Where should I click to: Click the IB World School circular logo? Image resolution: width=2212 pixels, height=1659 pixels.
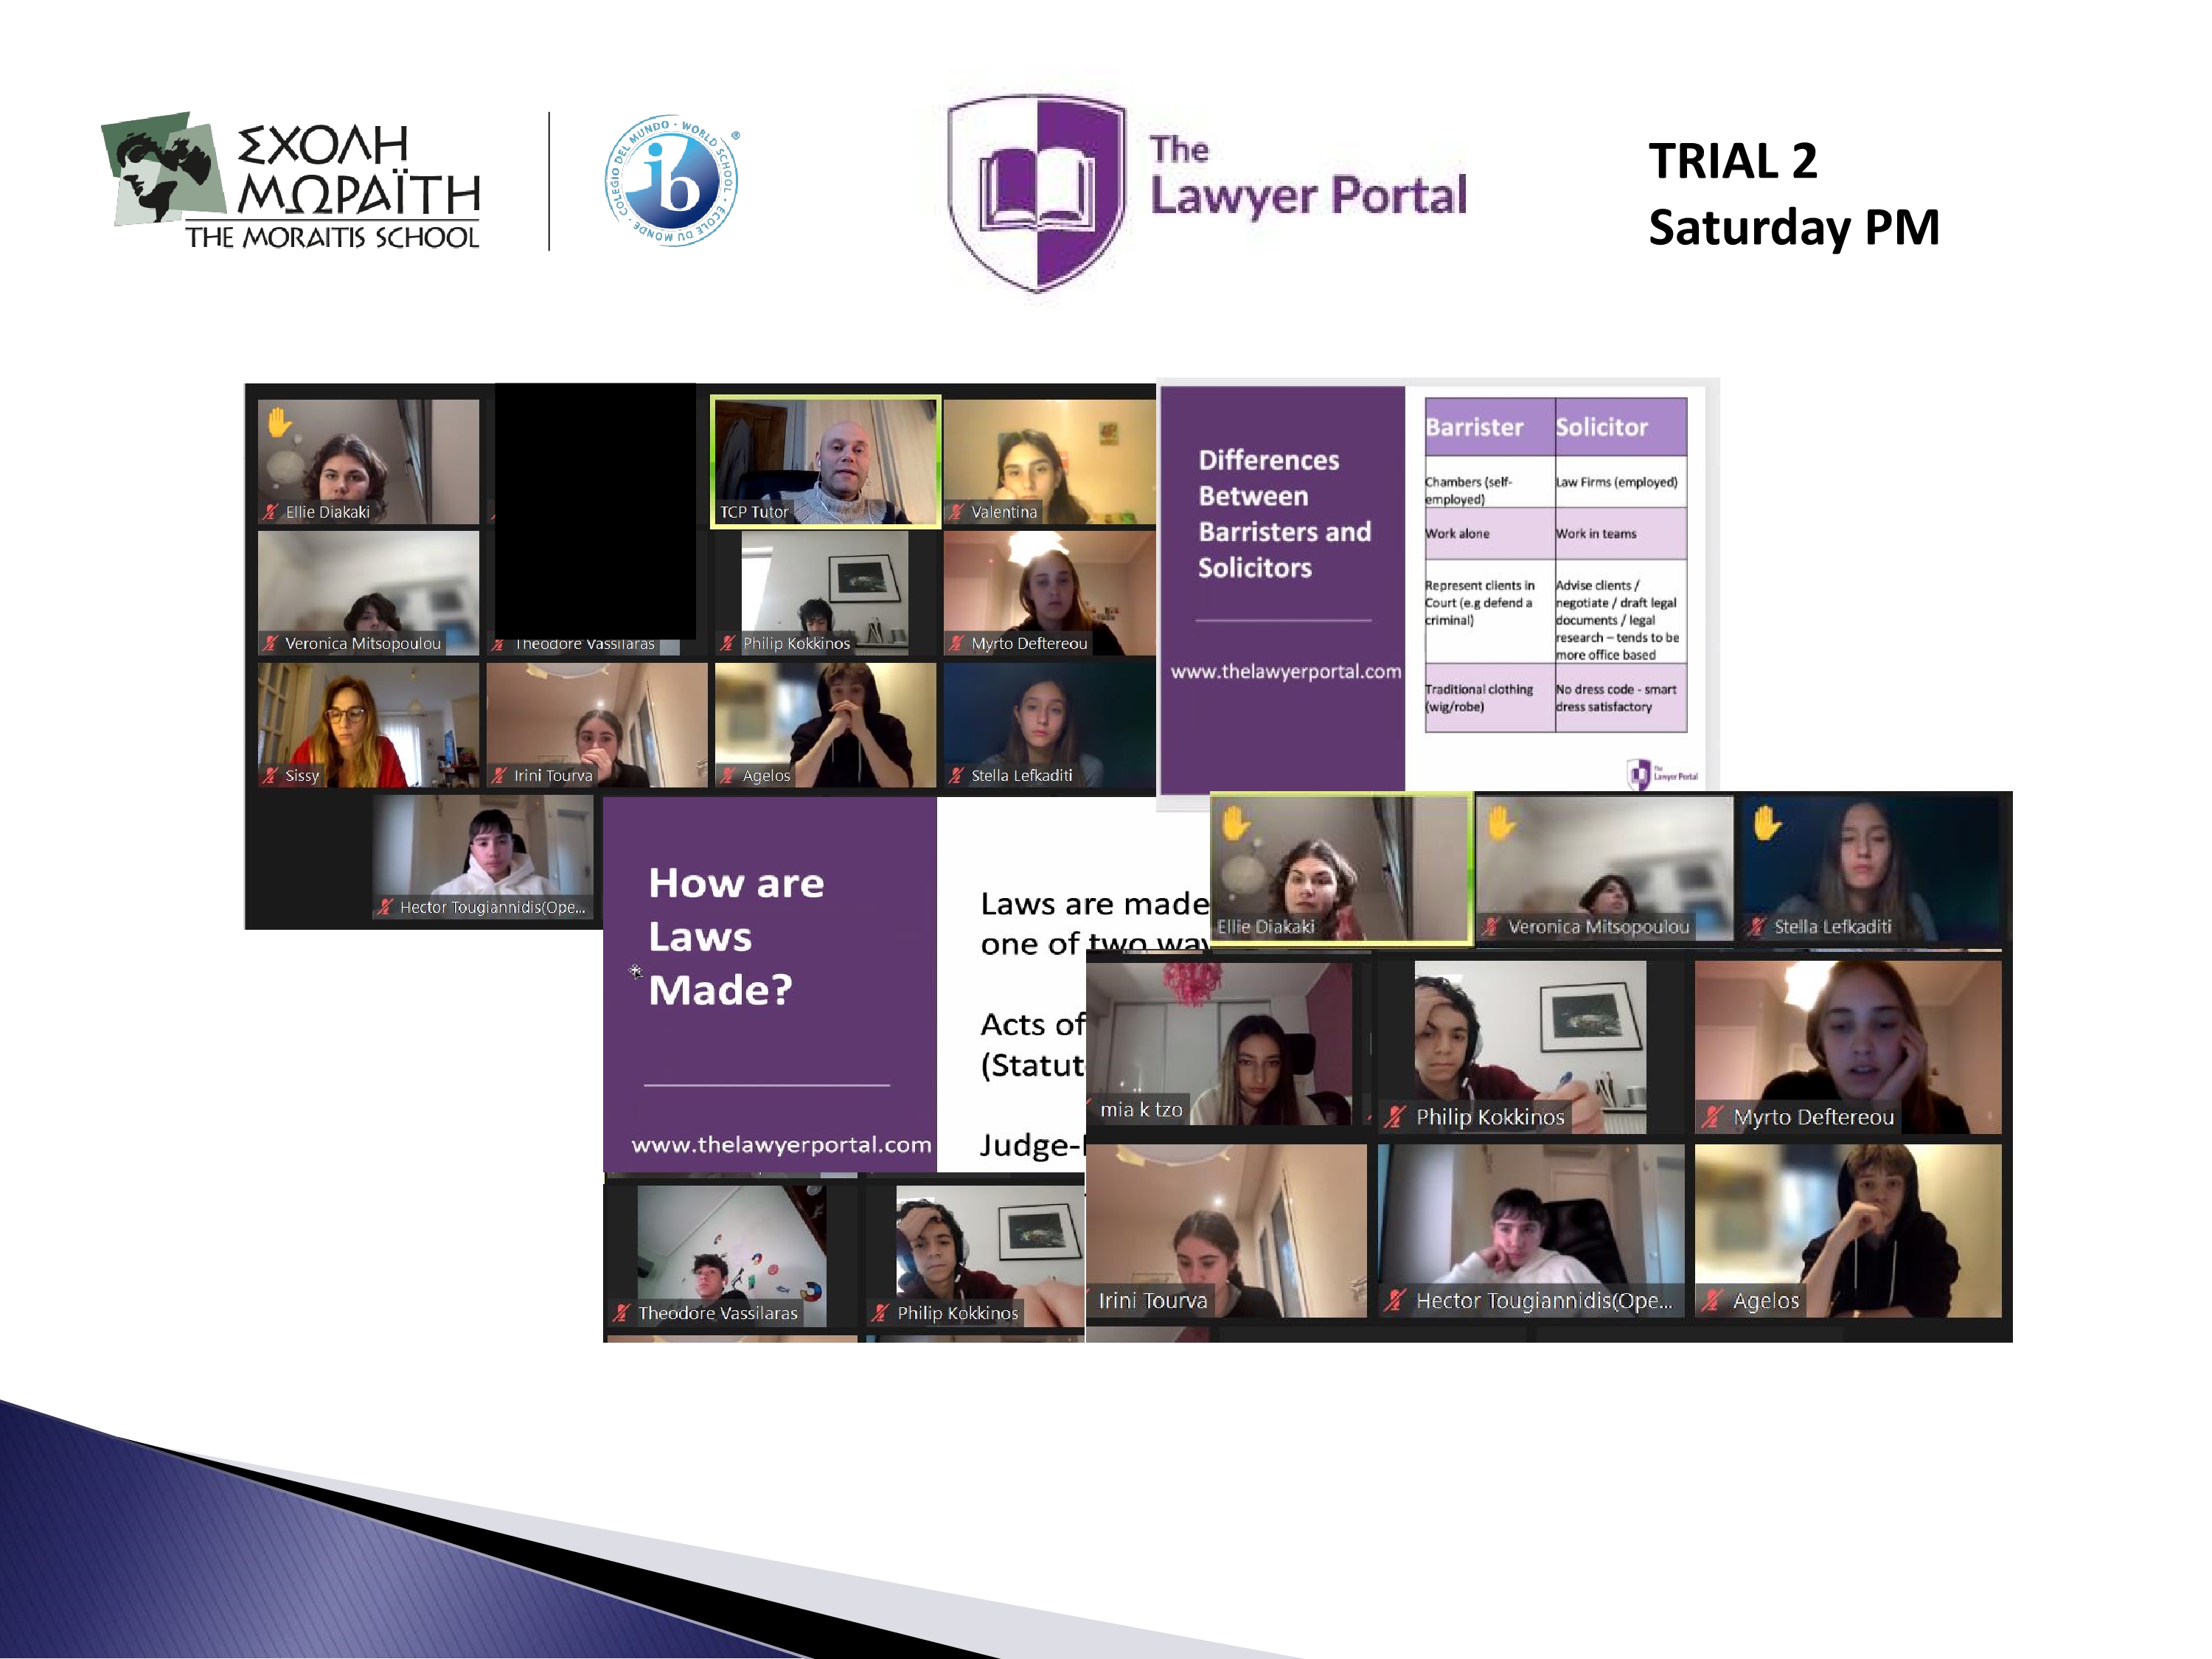click(x=672, y=181)
